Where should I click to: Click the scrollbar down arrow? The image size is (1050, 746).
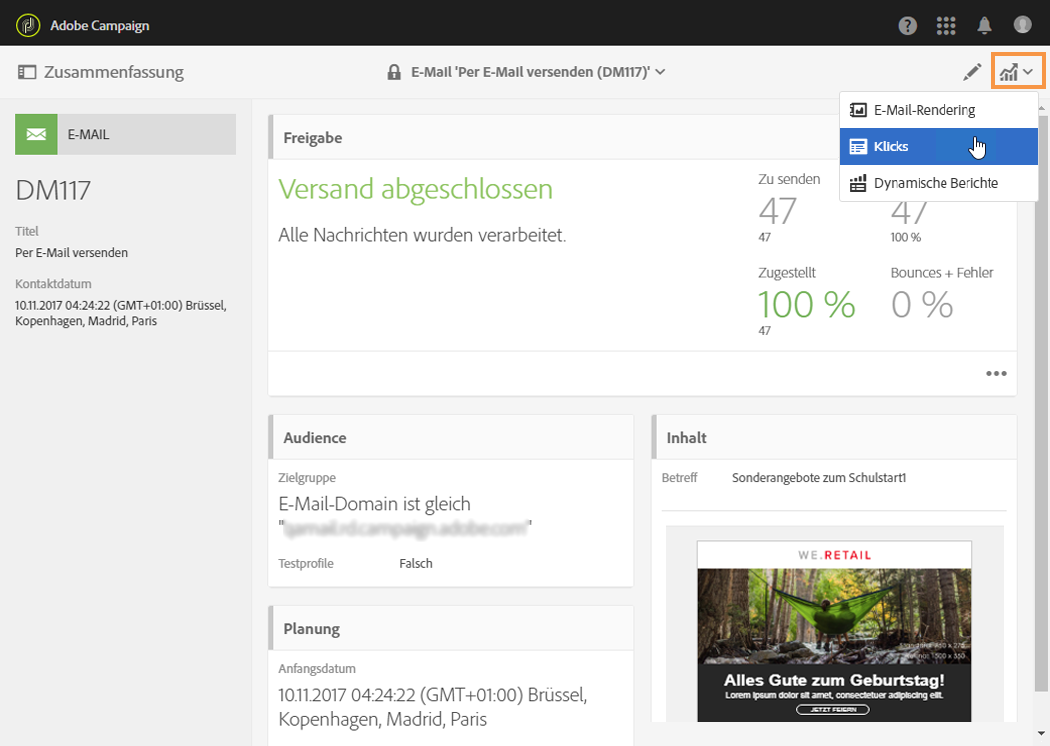[x=1041, y=734]
